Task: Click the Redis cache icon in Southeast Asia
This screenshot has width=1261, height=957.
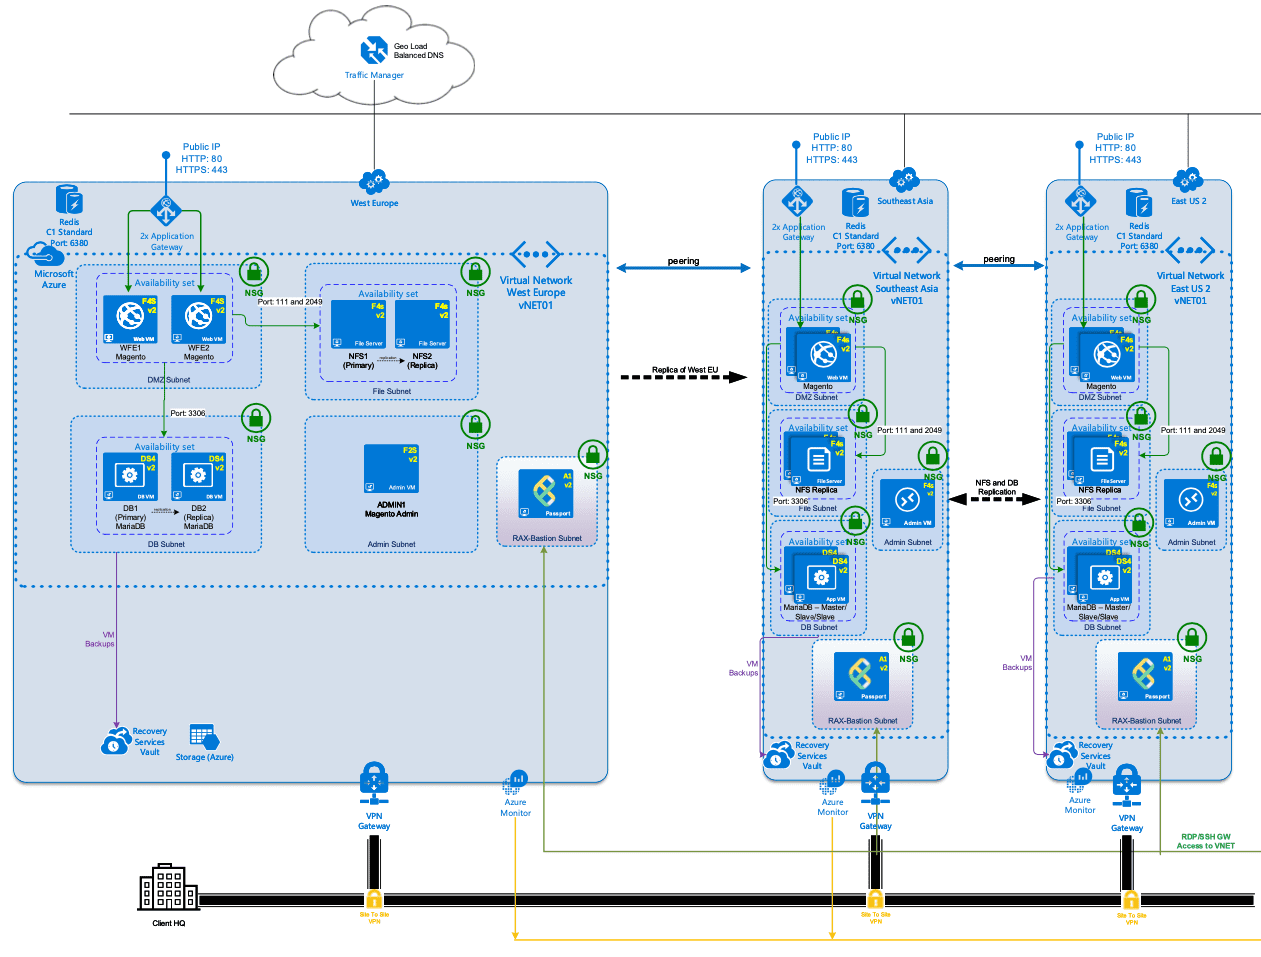Action: click(855, 204)
